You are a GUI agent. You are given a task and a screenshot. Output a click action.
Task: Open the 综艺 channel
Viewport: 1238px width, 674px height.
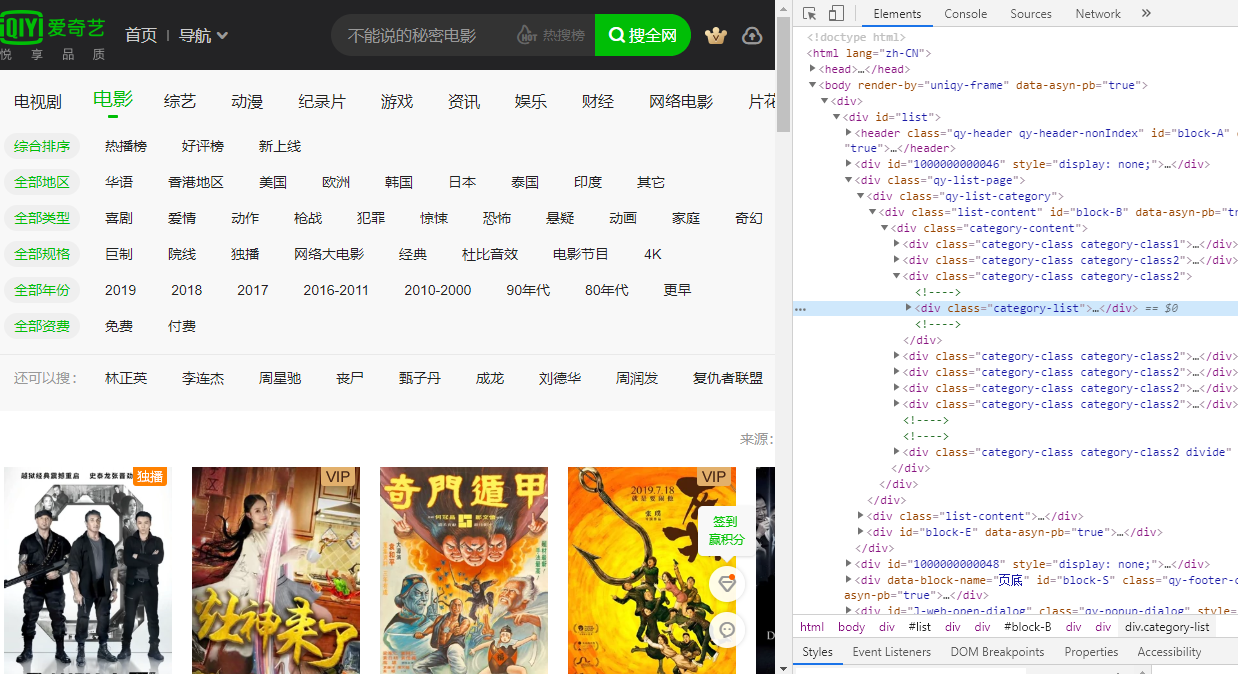coord(180,101)
